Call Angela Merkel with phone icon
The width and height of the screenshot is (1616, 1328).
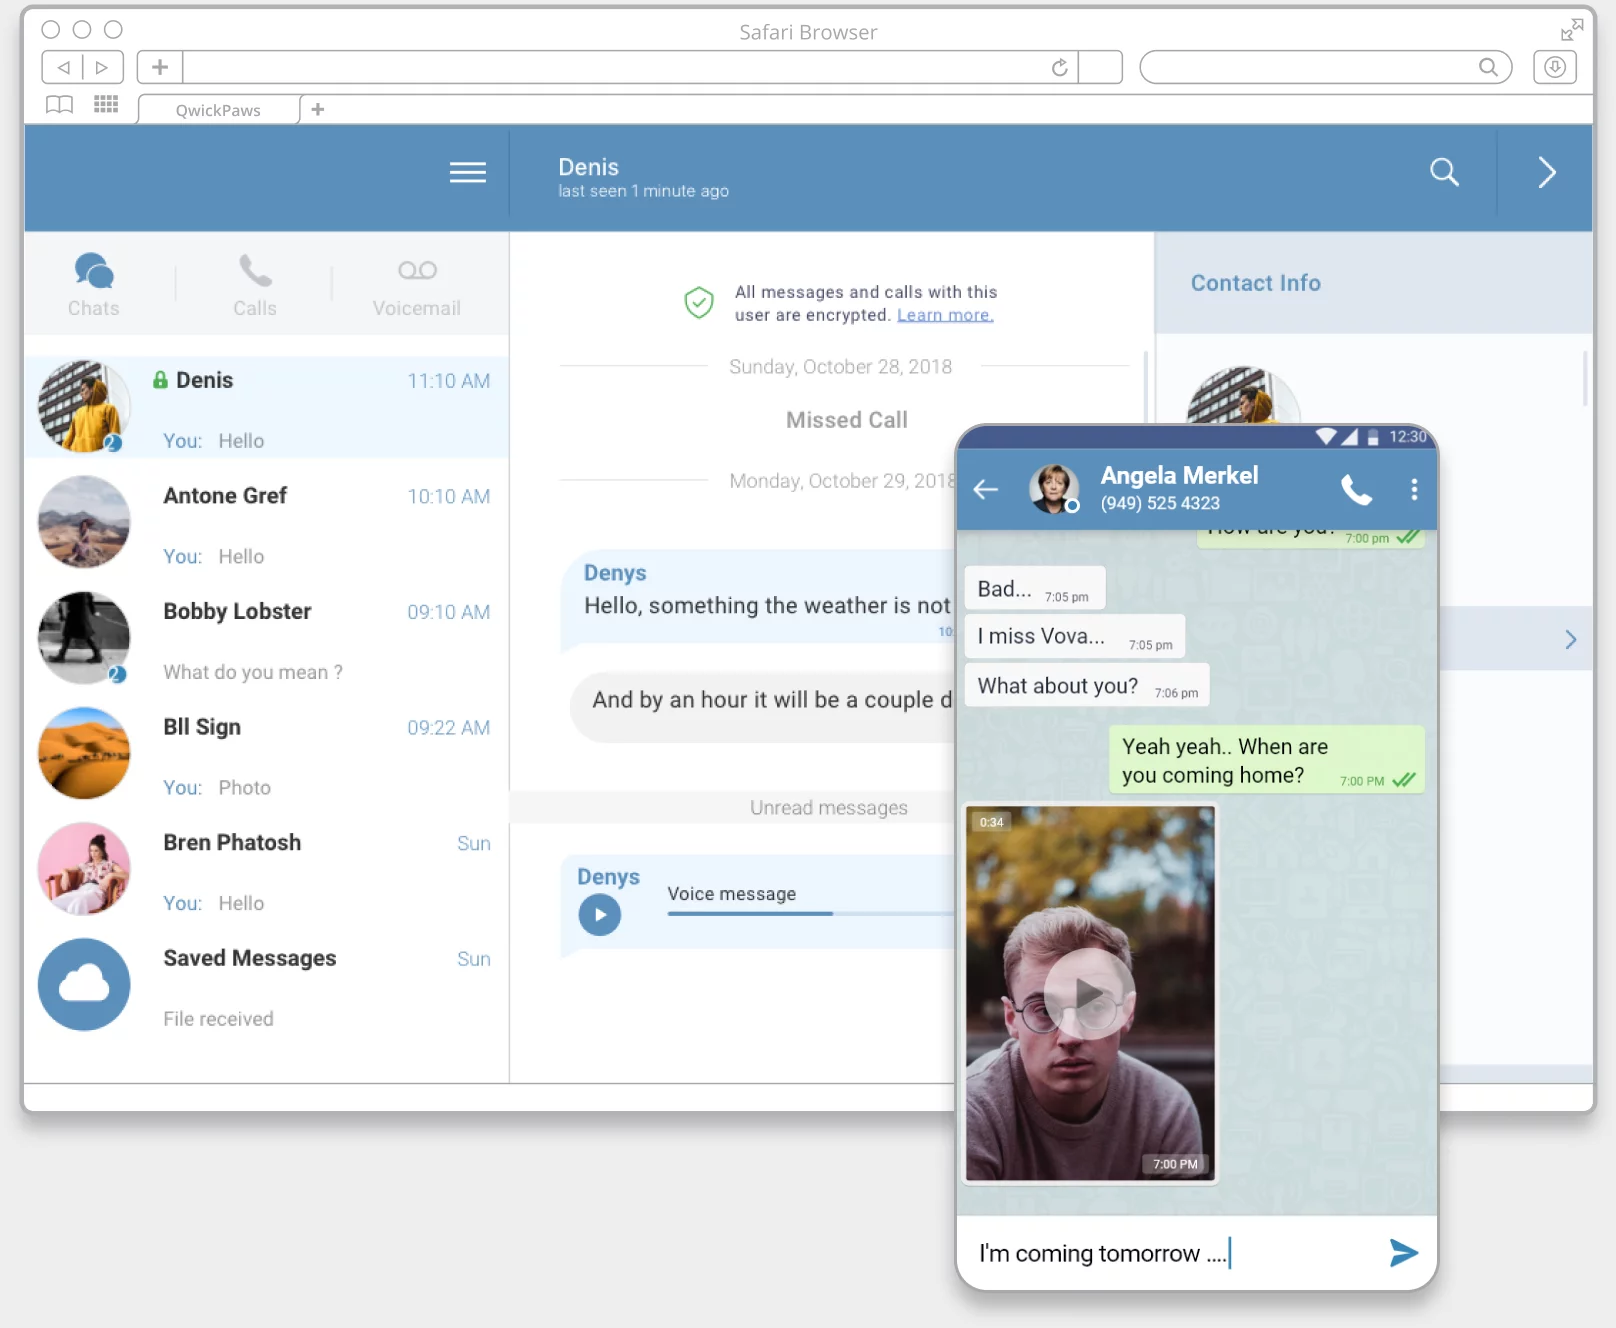pyautogui.click(x=1356, y=489)
